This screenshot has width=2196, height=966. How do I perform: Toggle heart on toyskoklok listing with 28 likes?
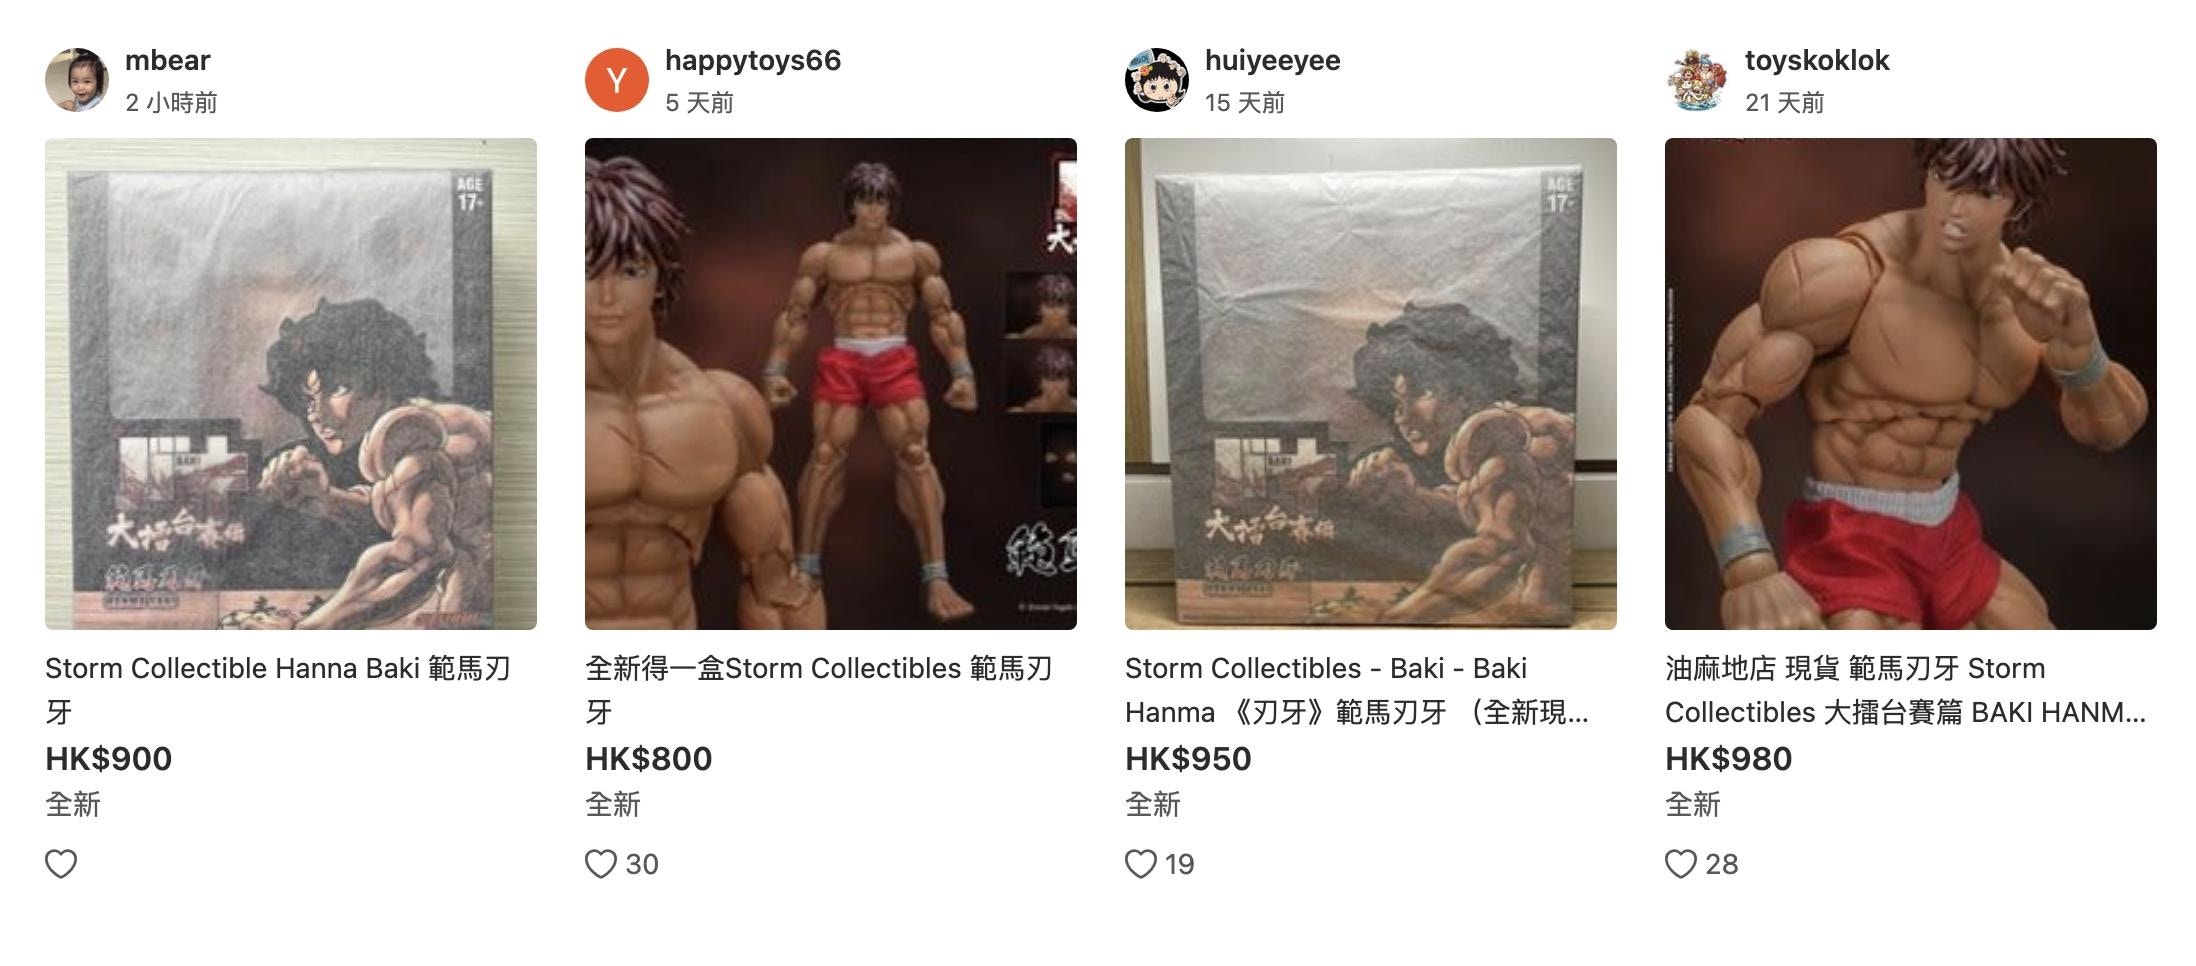point(1681,864)
